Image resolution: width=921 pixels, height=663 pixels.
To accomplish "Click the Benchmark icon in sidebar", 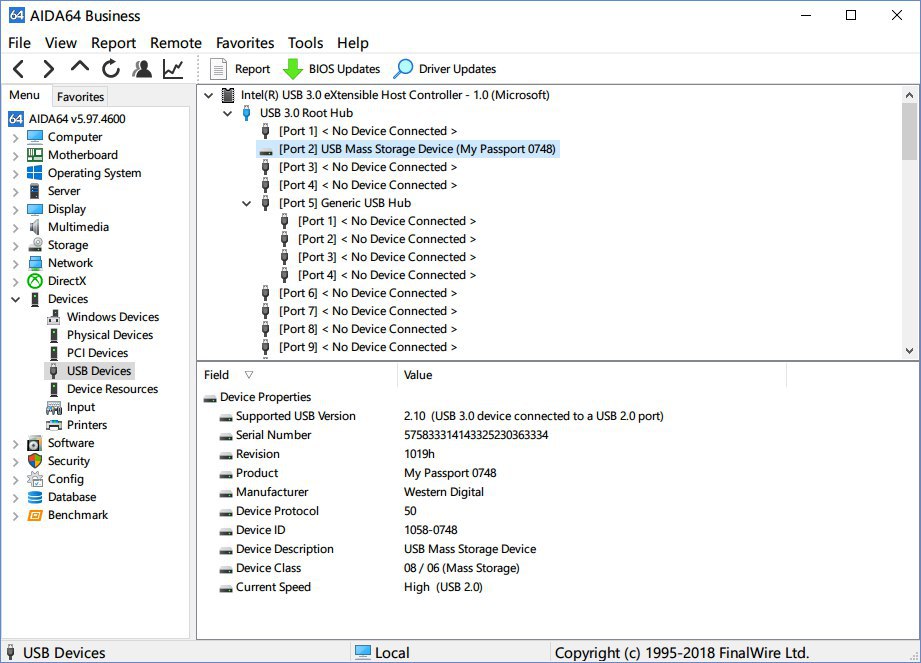I will (x=35, y=516).
